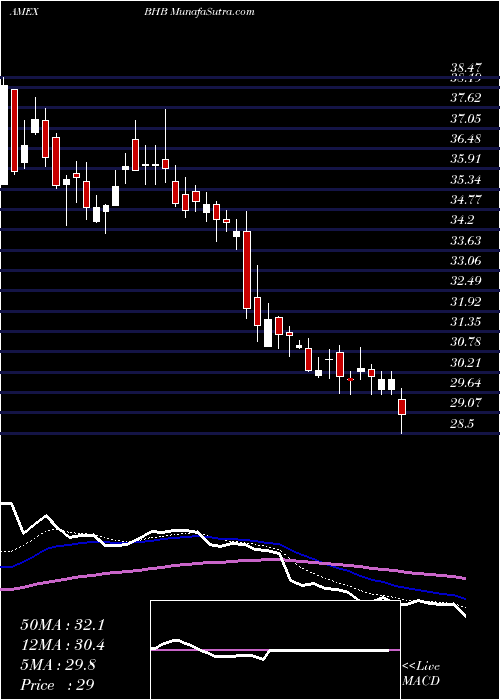Screen dimensions: 500x700
Task: Click the 33.06 axis value
Action: 466,261
